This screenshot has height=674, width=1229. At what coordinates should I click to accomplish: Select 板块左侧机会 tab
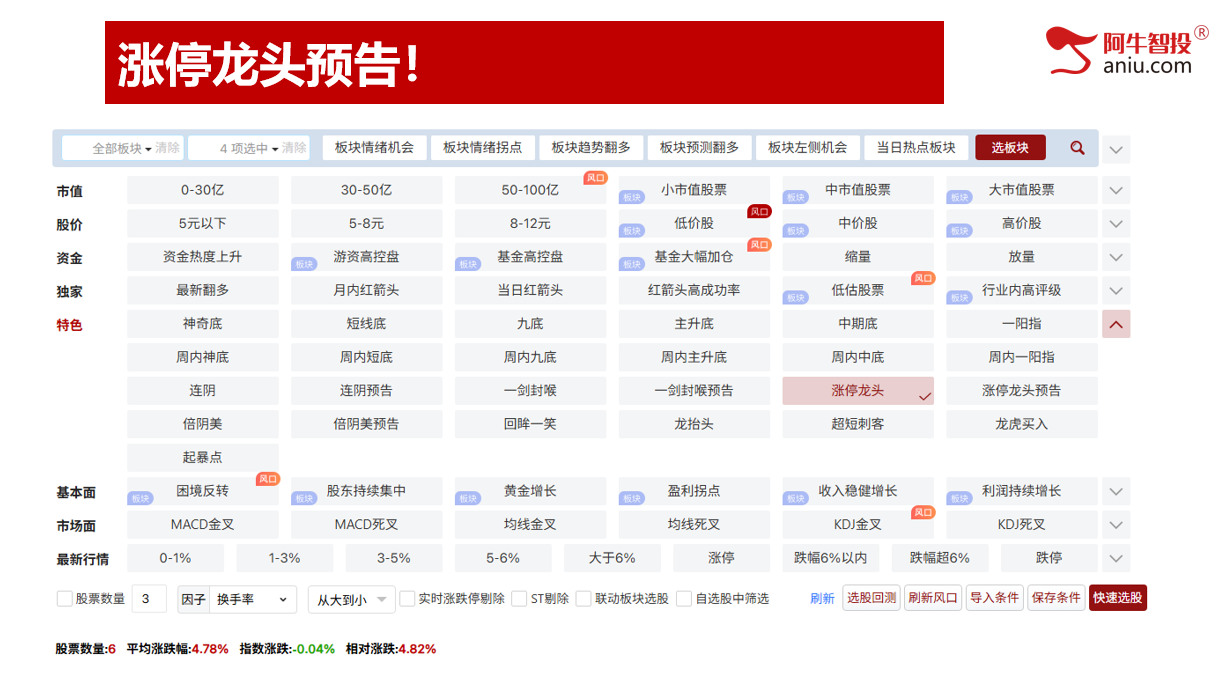808,148
